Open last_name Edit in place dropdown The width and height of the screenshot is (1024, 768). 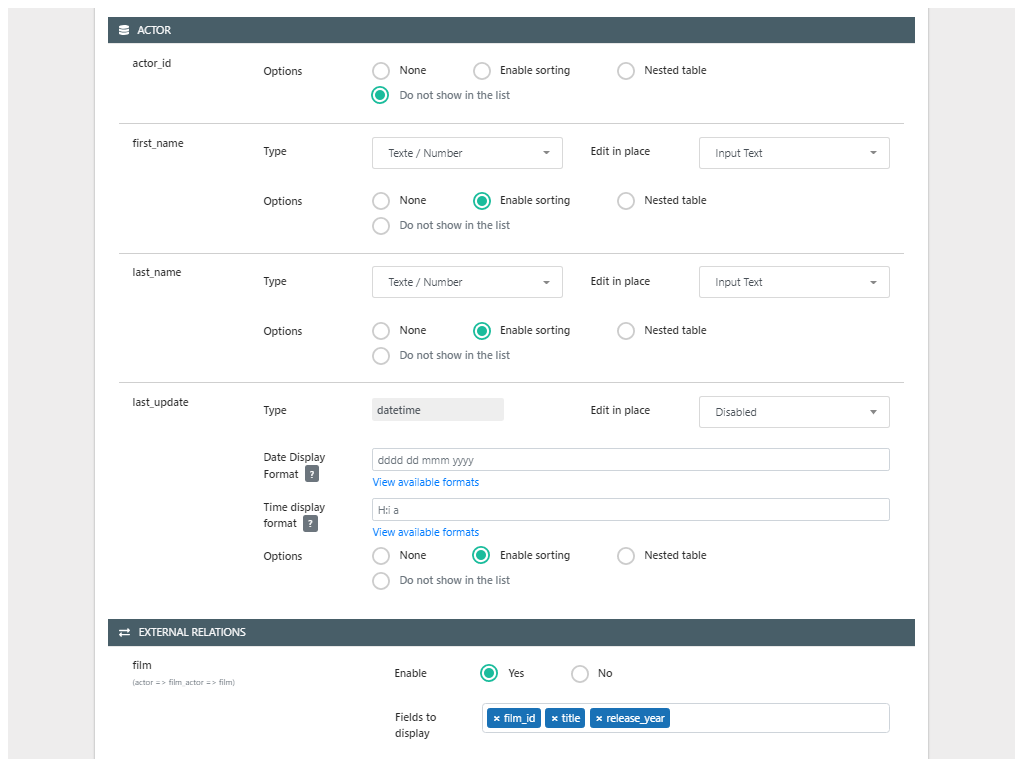[794, 283]
